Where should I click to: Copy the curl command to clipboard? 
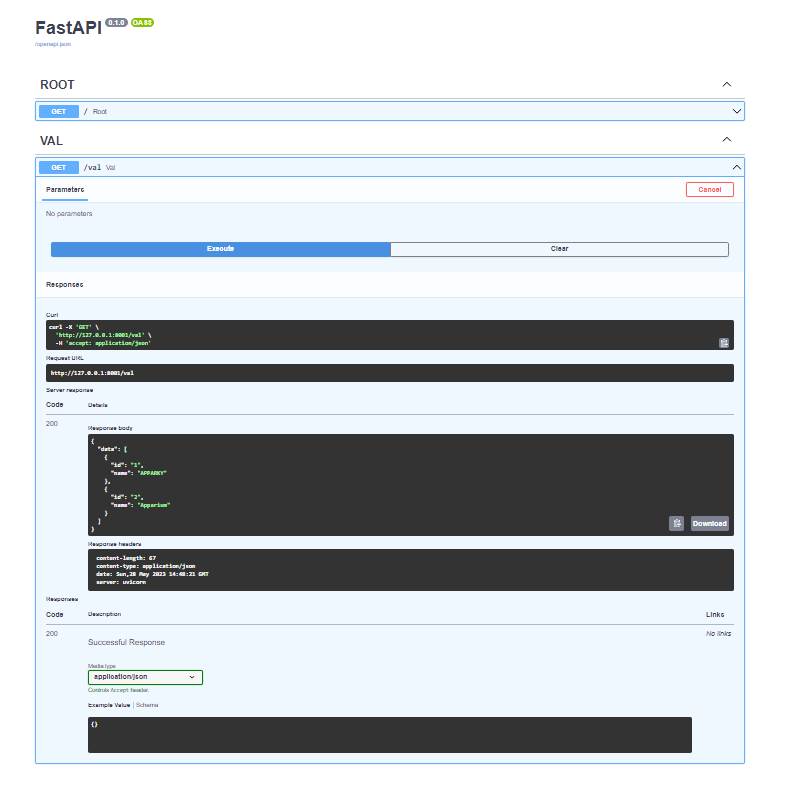[724, 343]
